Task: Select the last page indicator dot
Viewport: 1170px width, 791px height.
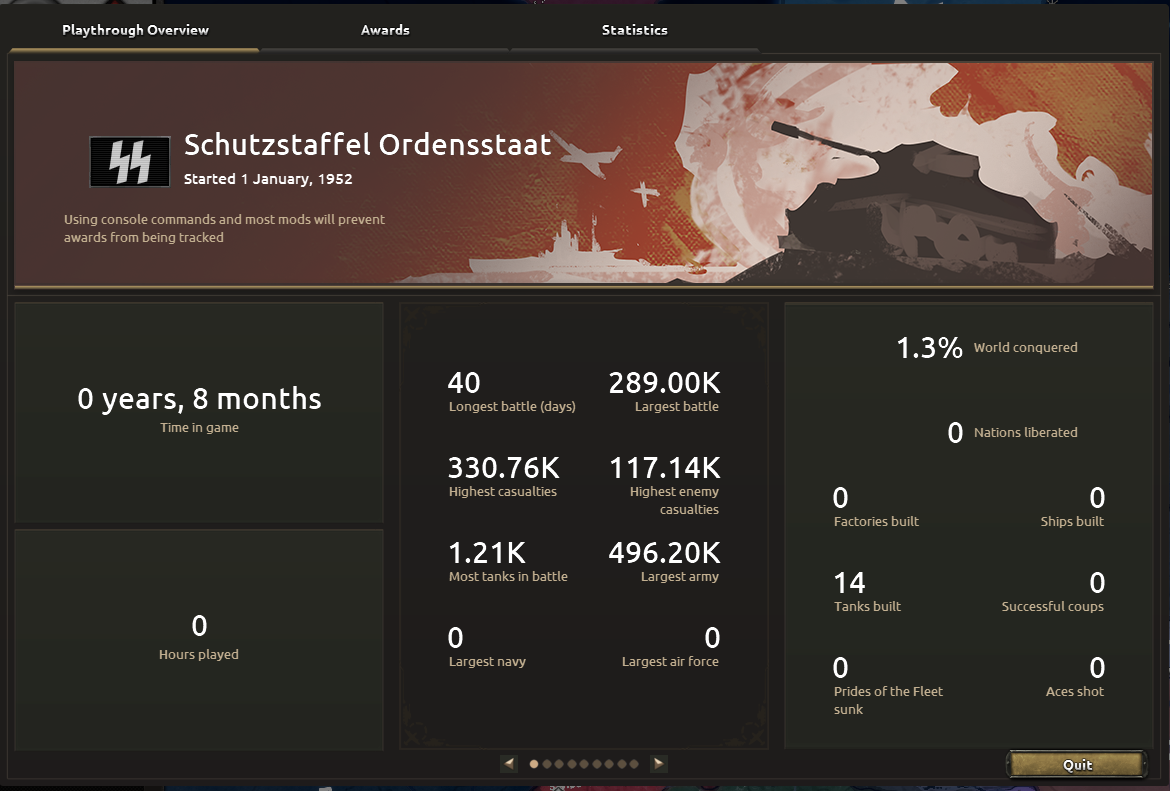Action: coord(634,764)
